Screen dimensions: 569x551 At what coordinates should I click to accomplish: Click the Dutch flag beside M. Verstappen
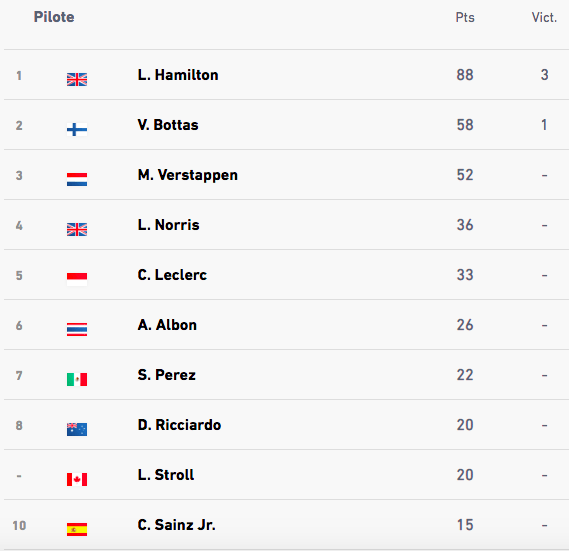(77, 179)
